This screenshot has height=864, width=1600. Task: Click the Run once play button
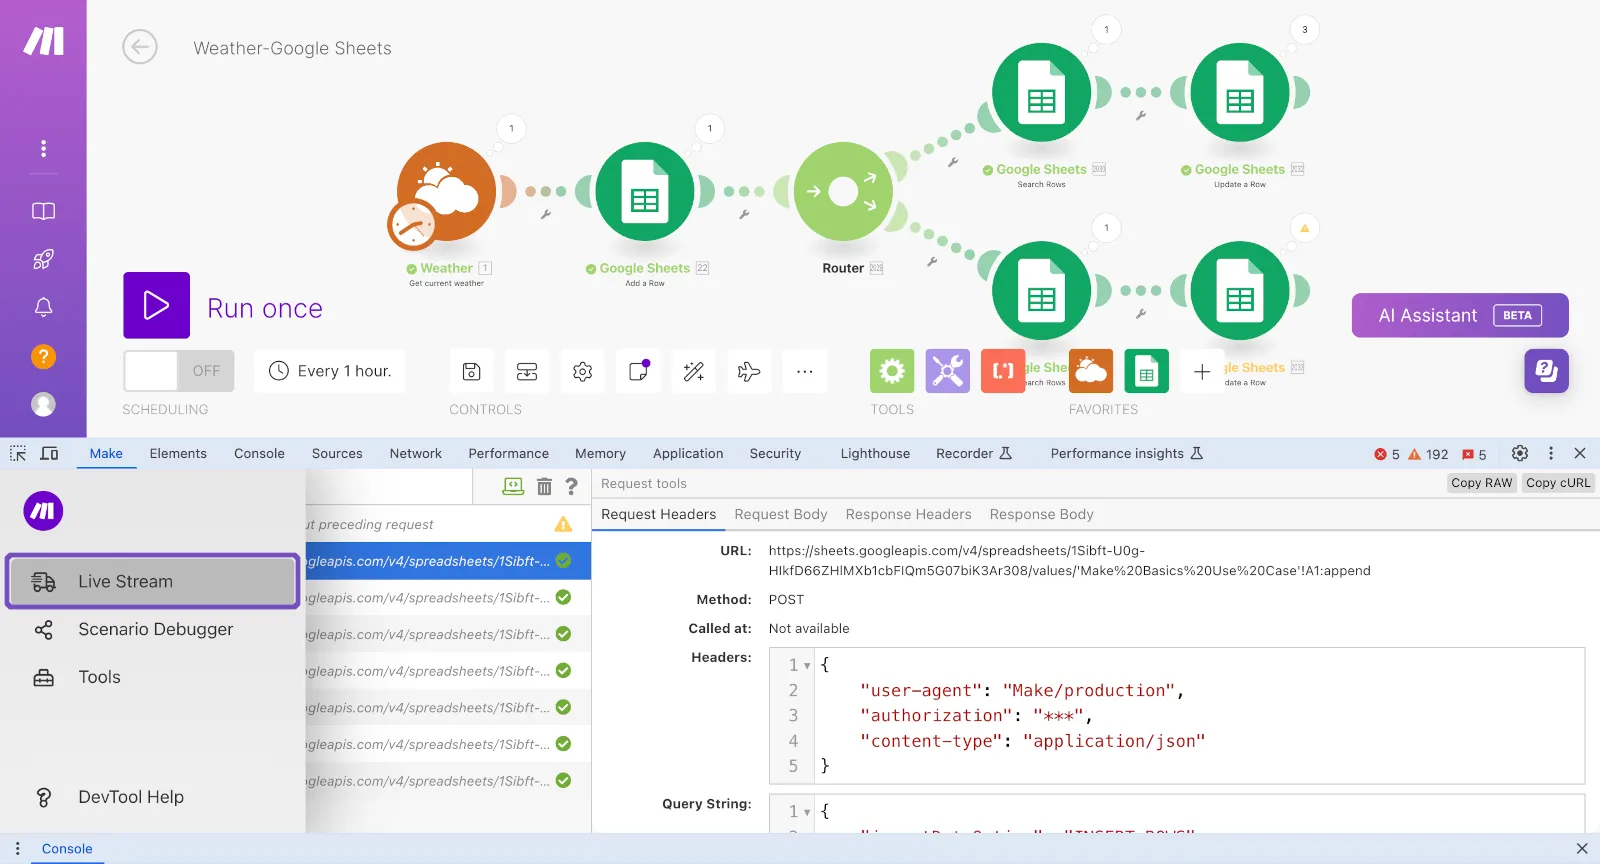click(156, 305)
